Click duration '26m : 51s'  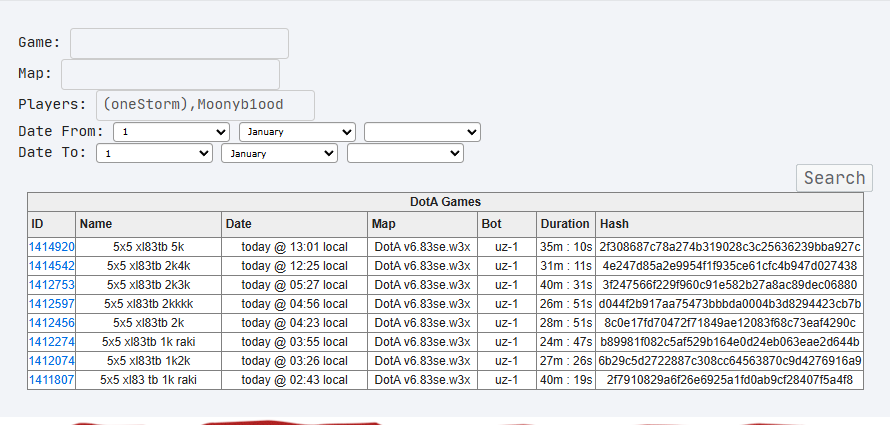(x=566, y=304)
